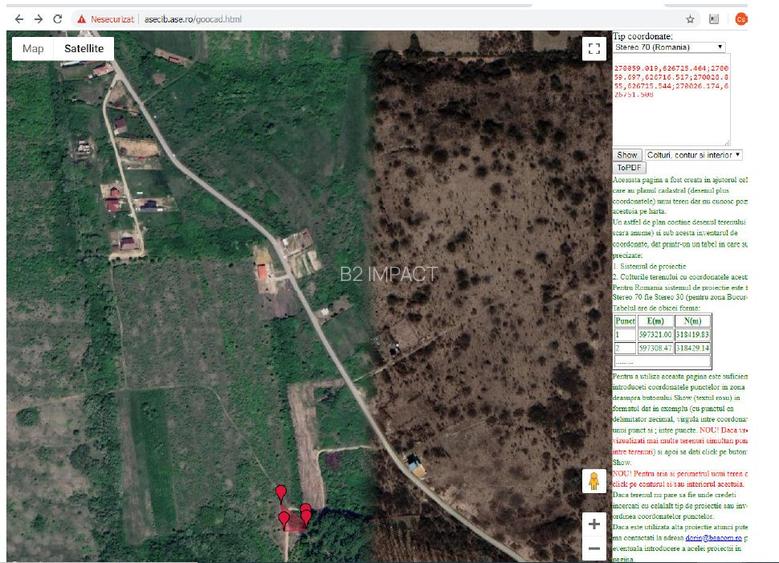Open the browser profile avatar
Screen dimensions: 779x563
coord(741,19)
